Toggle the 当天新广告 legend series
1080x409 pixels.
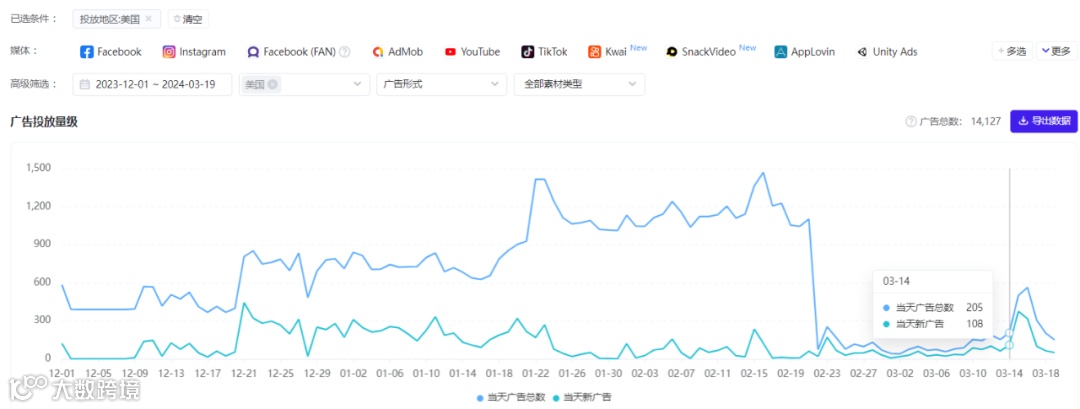582,397
